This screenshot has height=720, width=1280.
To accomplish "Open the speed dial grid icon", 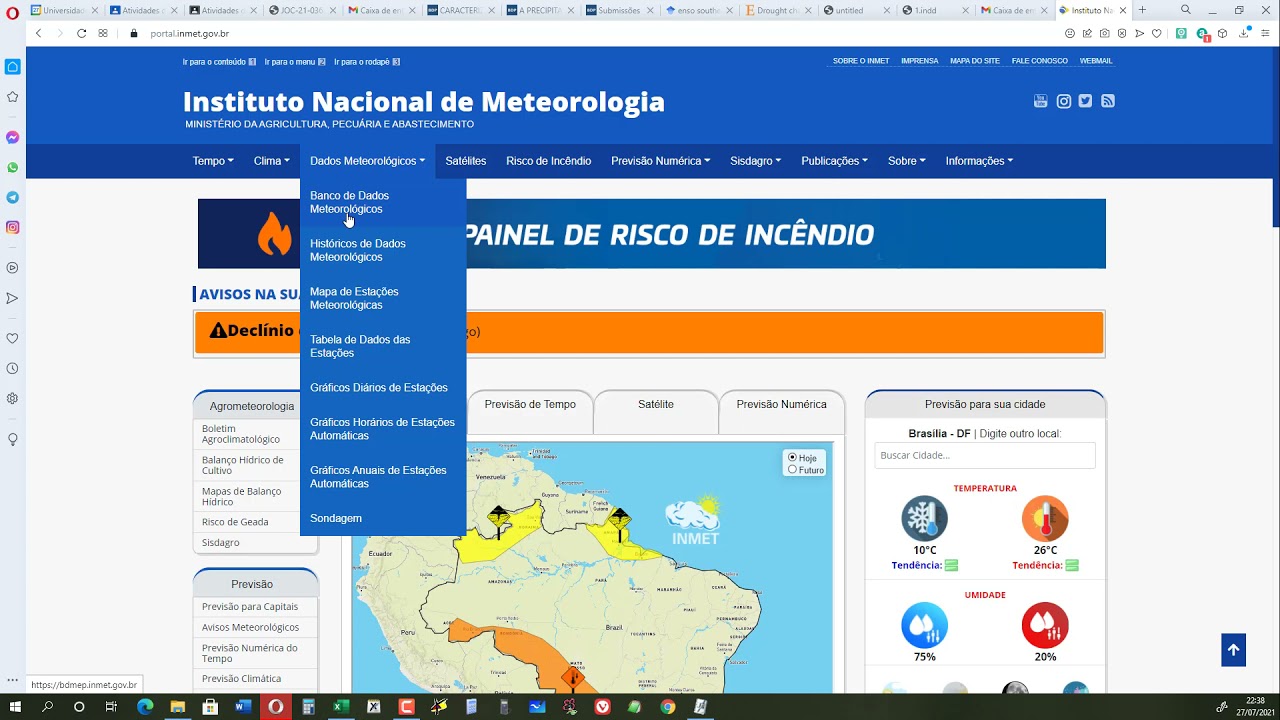I will coord(103,33).
